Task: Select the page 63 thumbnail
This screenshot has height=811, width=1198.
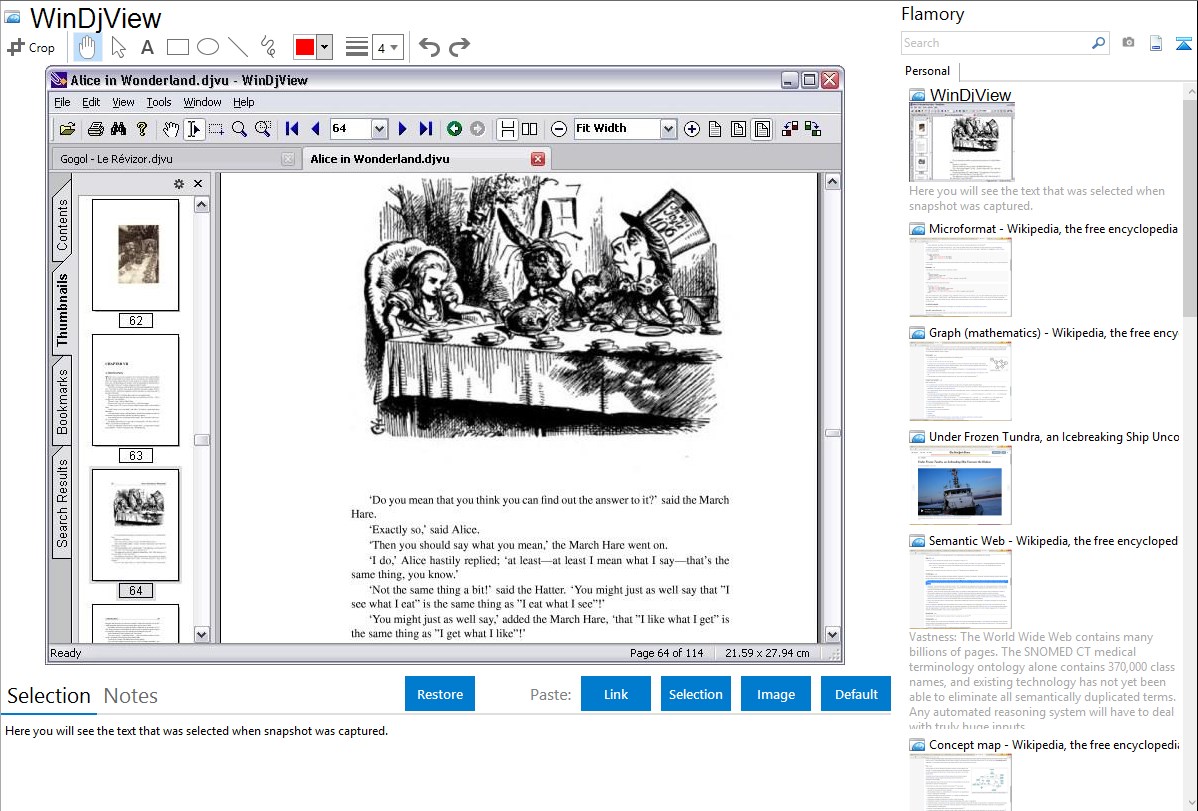Action: 136,390
